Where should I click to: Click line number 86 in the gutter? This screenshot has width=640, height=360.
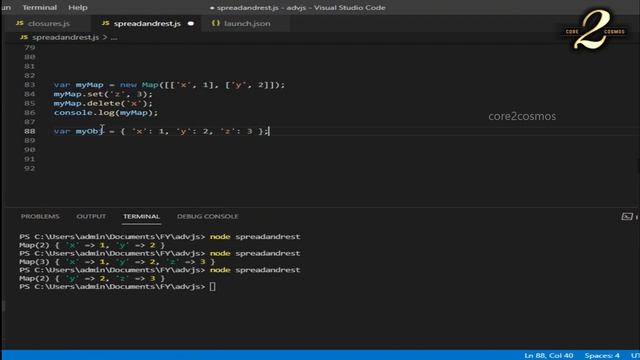click(x=29, y=112)
